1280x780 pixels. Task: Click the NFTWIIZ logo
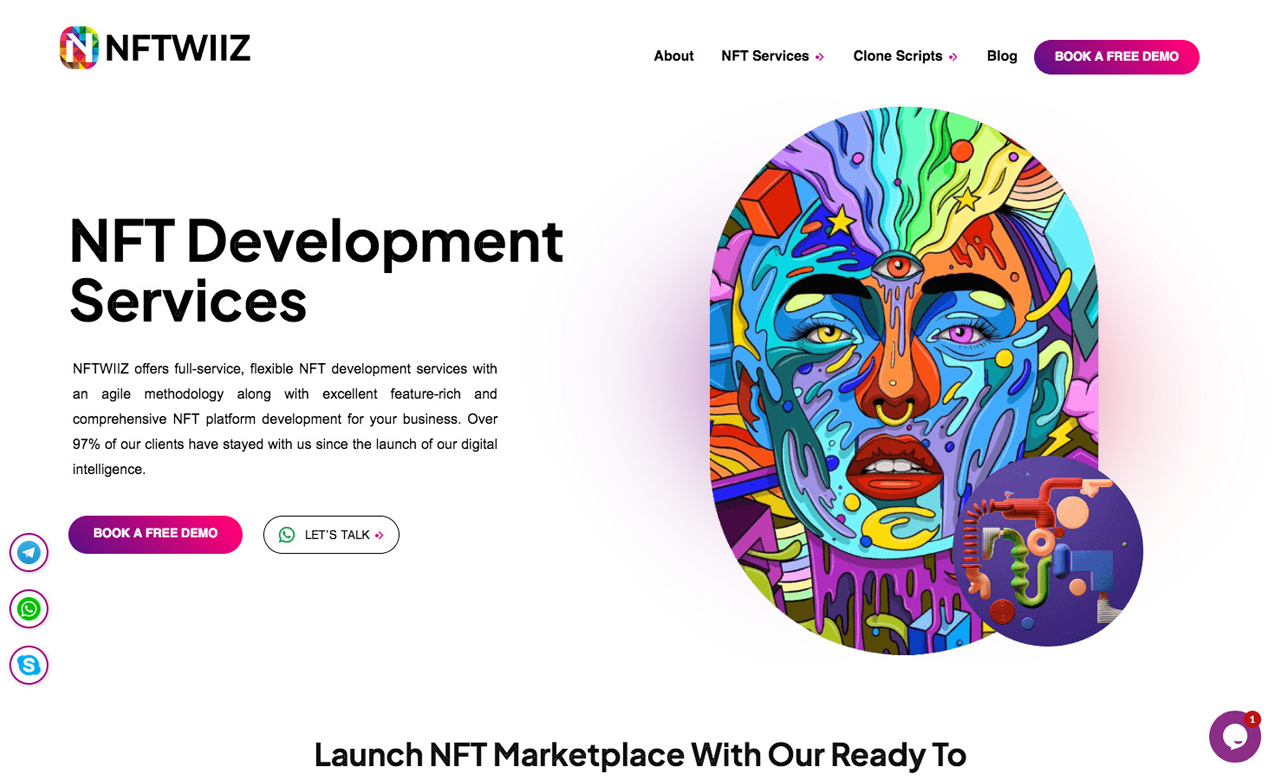point(155,48)
